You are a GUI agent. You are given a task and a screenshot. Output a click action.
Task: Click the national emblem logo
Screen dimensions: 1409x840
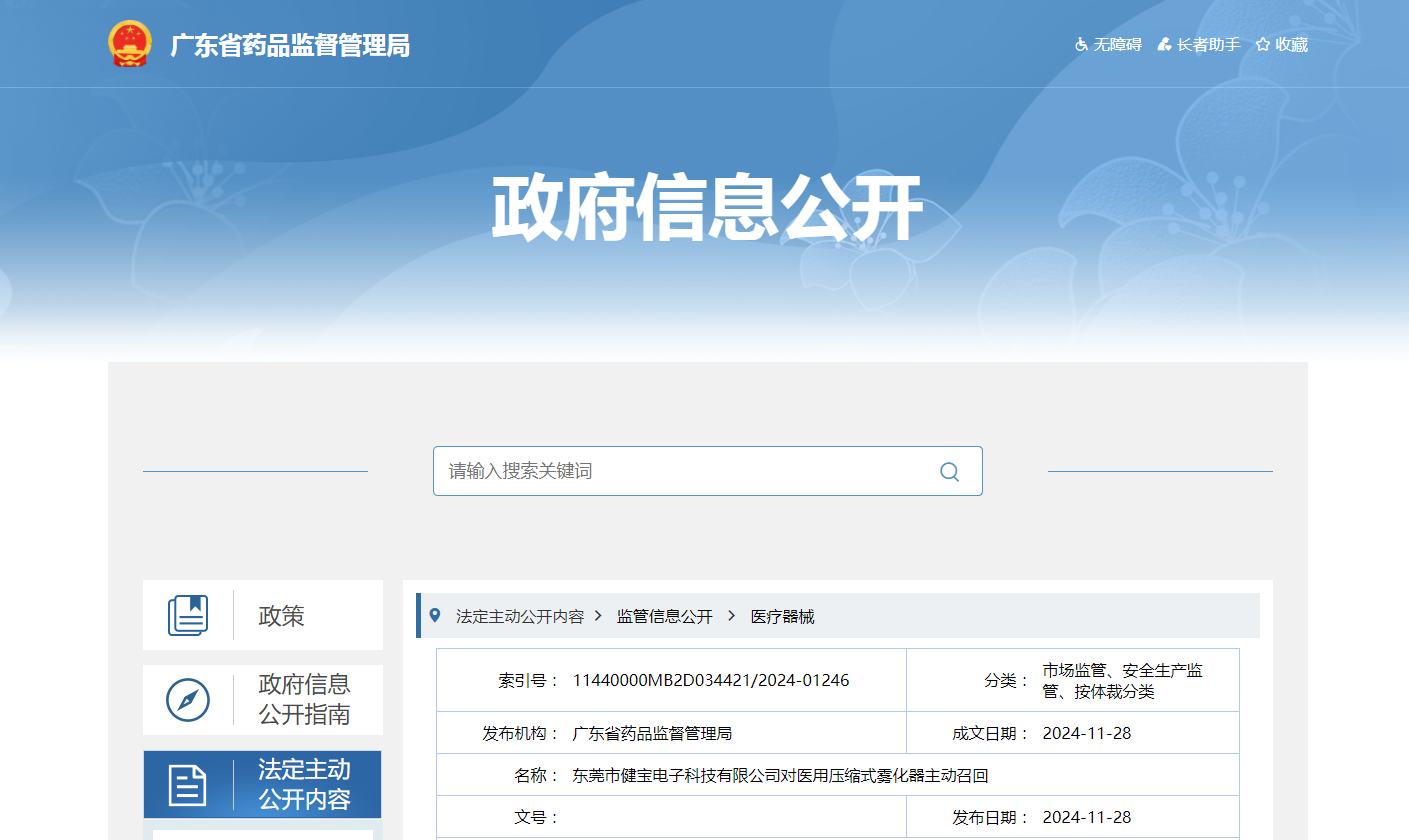click(x=129, y=44)
